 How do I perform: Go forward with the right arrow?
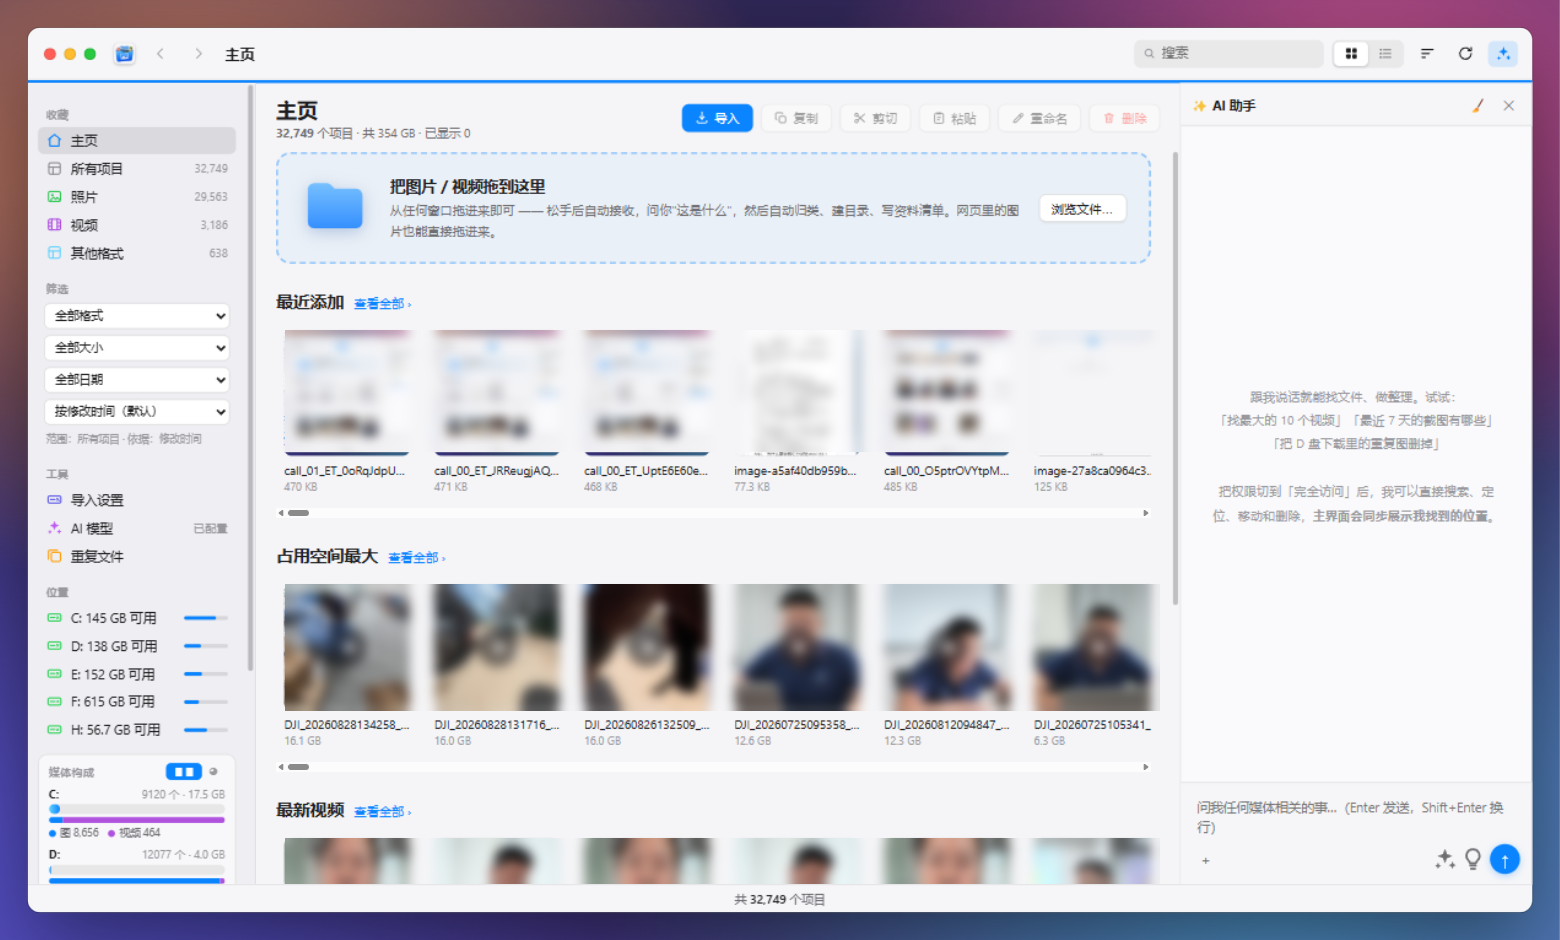click(198, 54)
